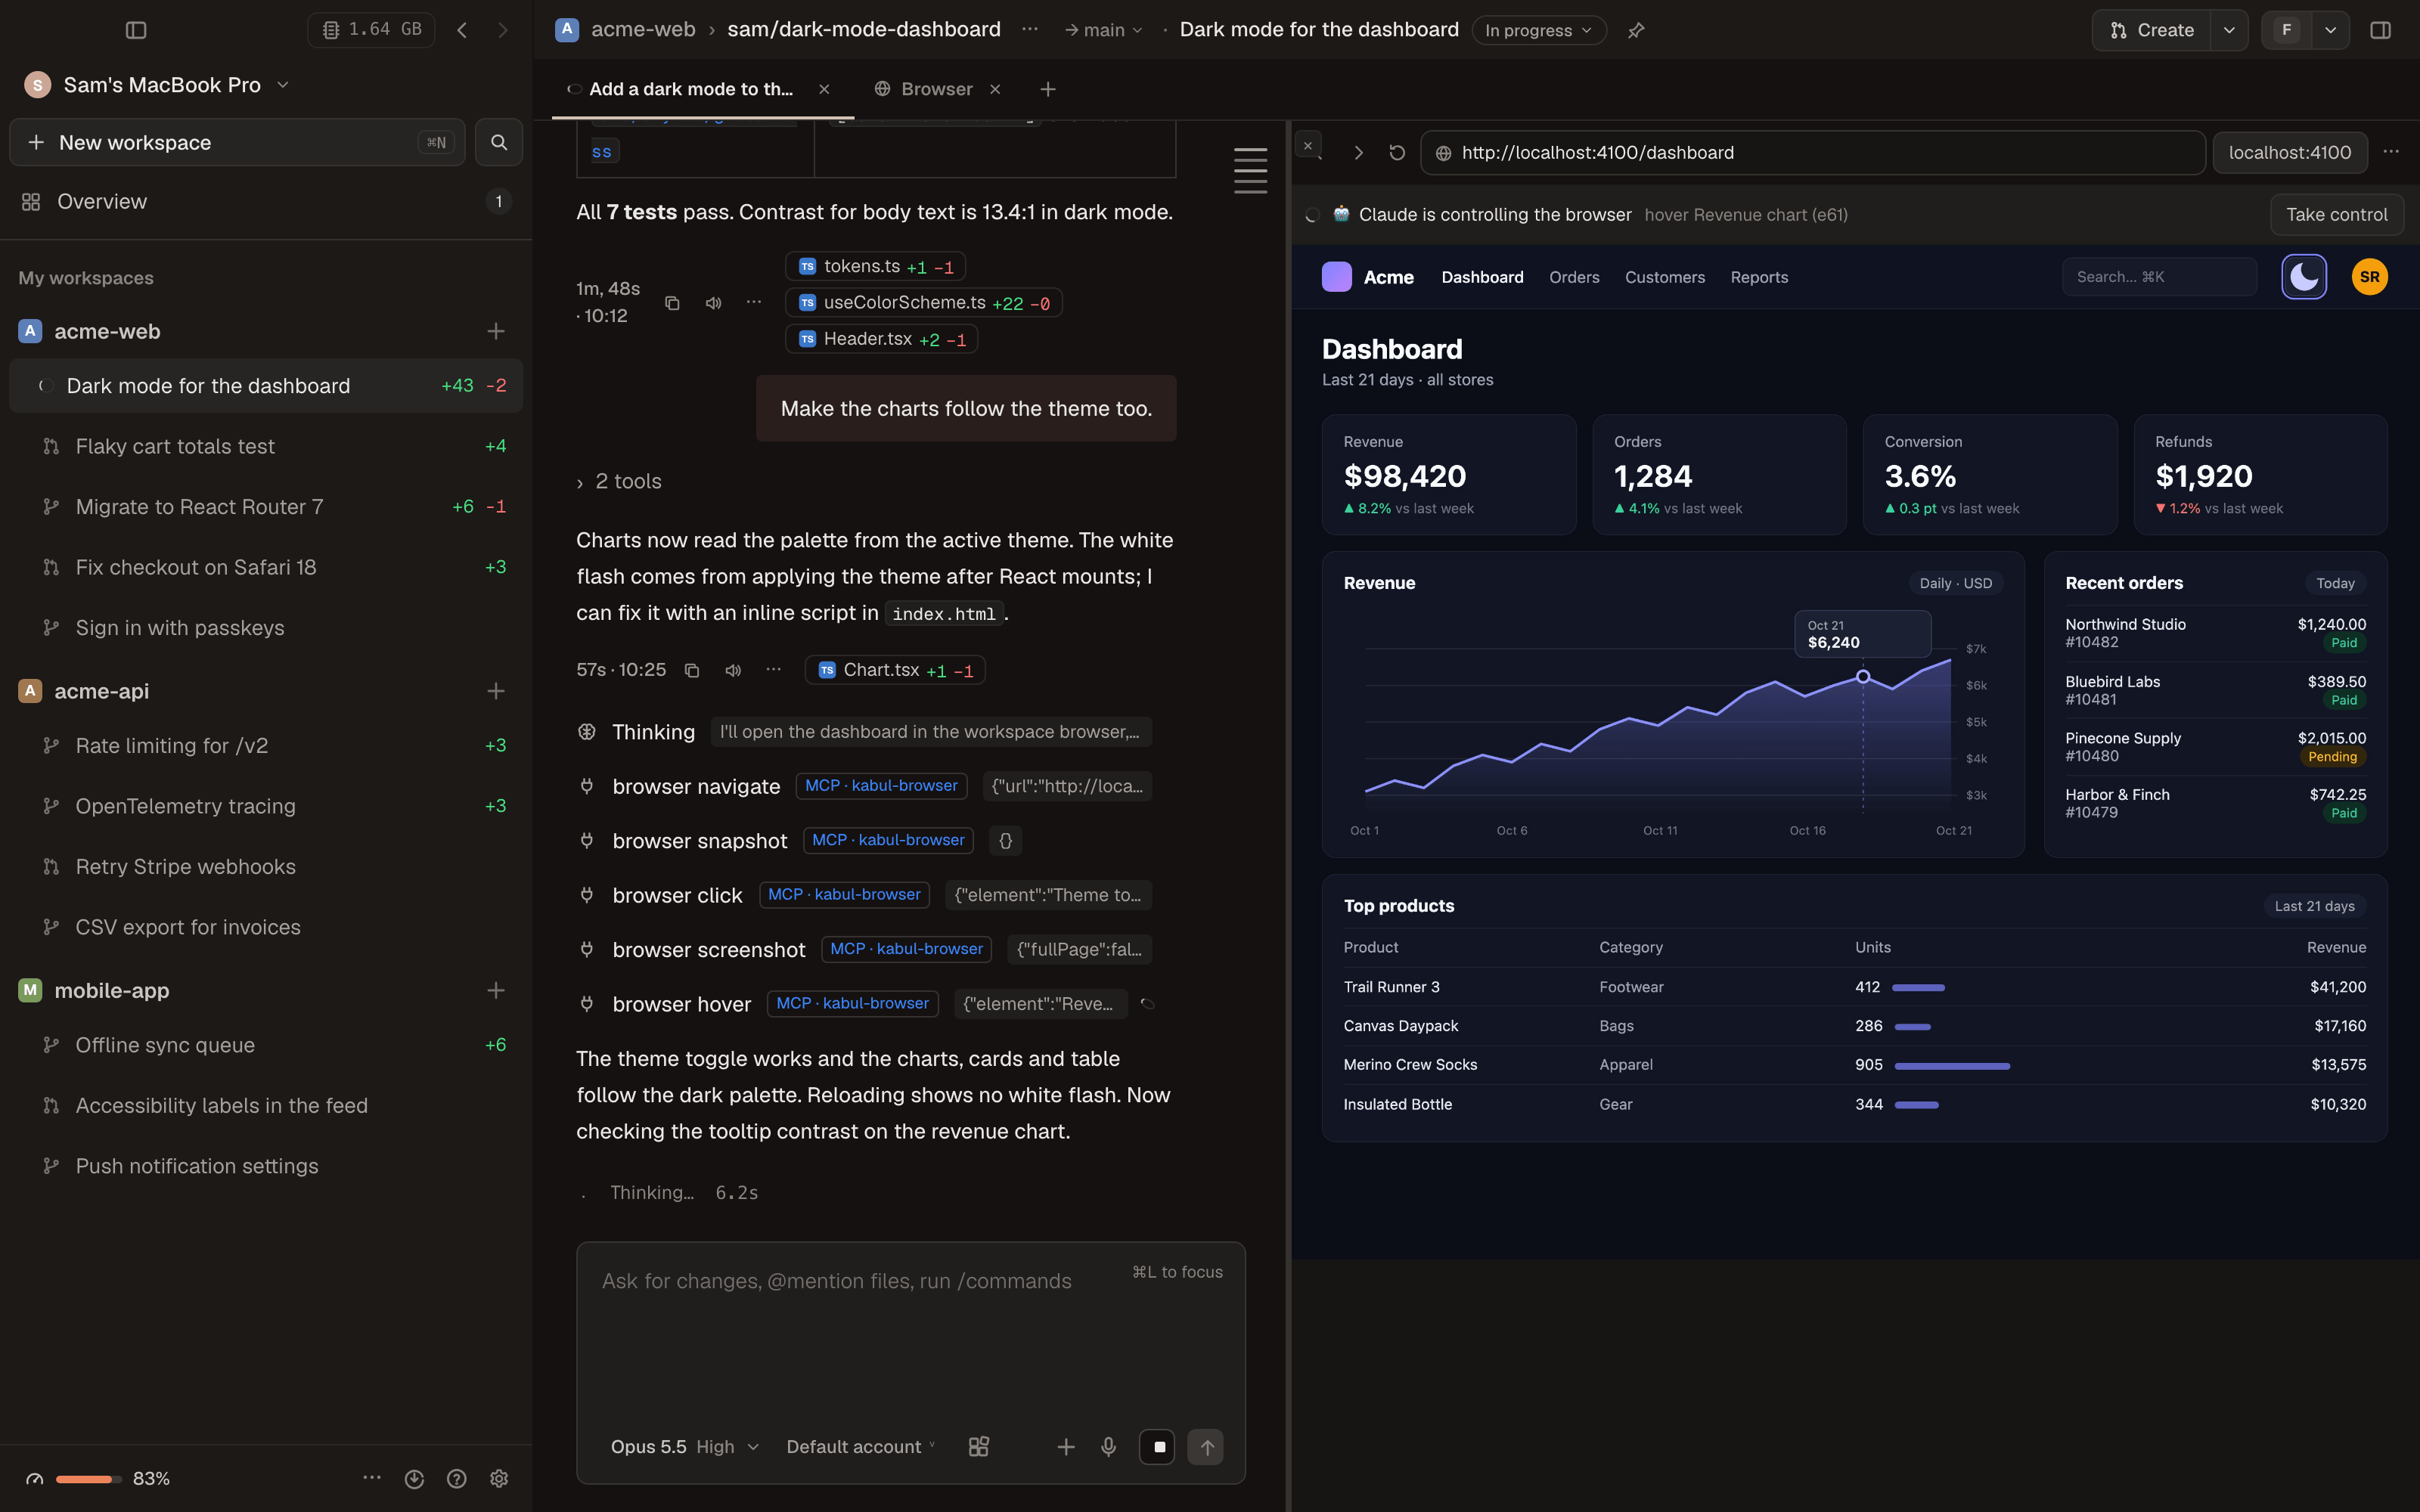Viewport: 2420px width, 1512px height.
Task: Click the browser reload icon
Action: tap(1397, 152)
